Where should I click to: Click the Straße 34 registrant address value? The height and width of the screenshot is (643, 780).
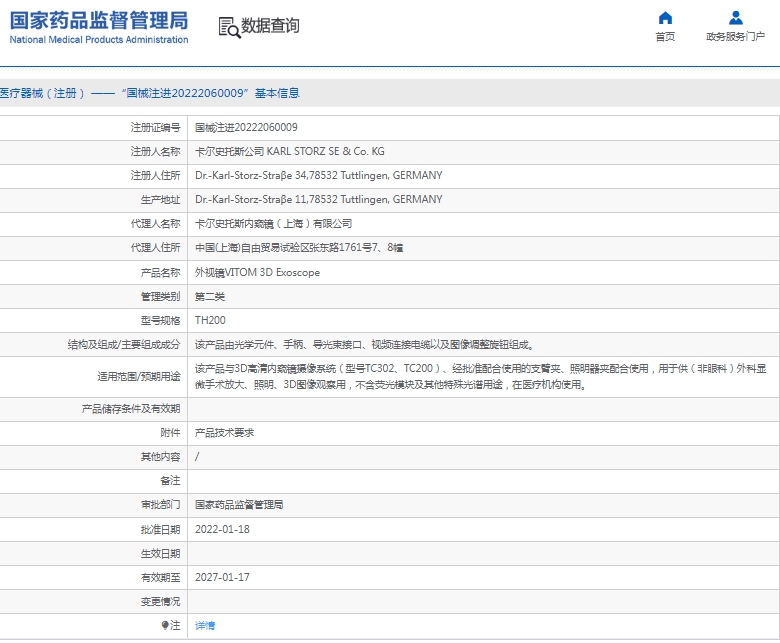pyautogui.click(x=318, y=176)
